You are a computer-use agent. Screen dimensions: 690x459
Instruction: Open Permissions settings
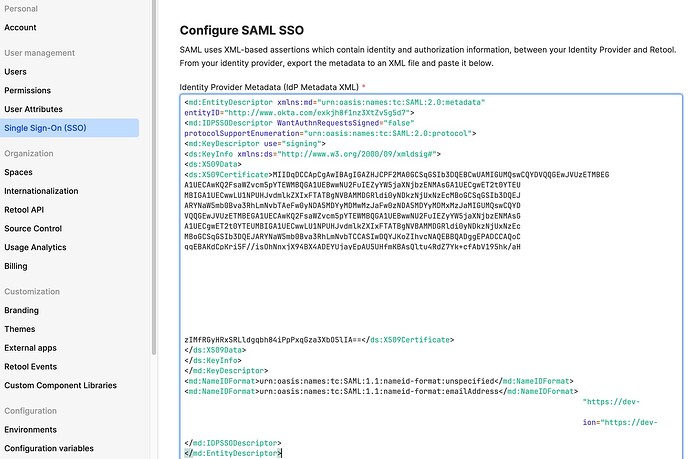[x=27, y=91]
